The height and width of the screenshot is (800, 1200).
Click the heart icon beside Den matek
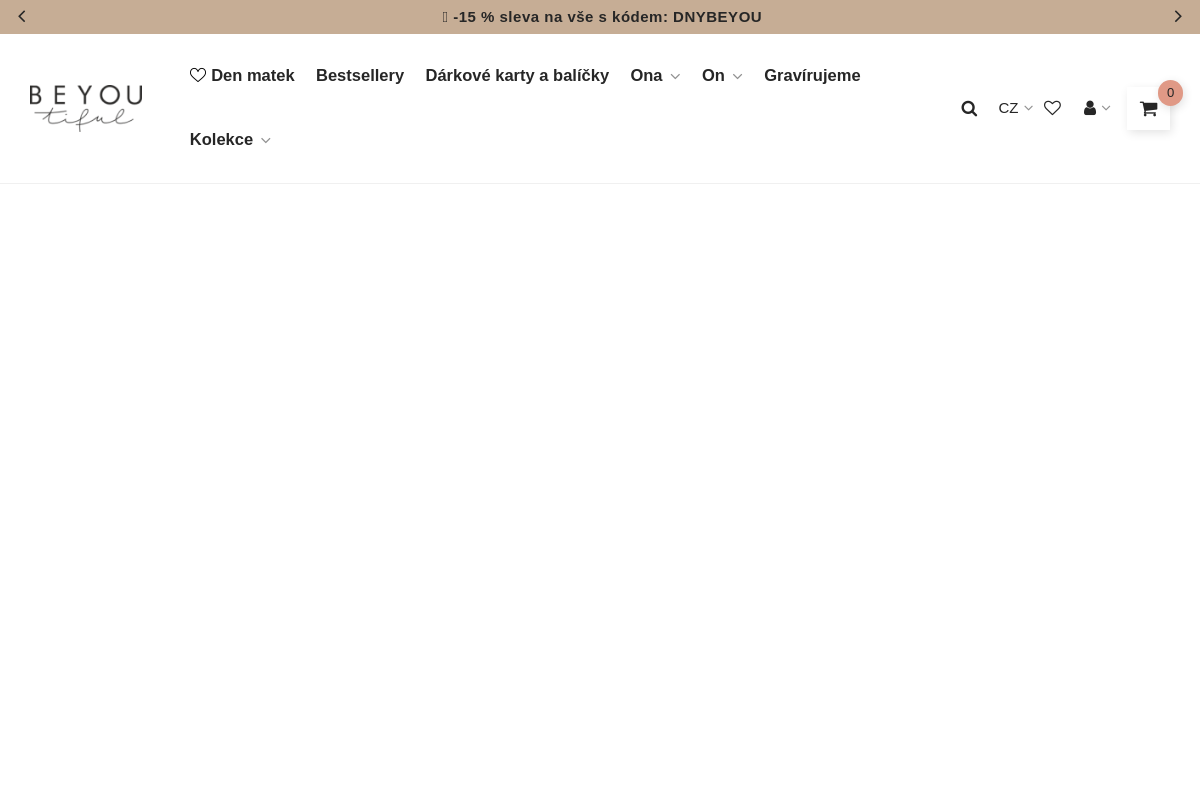coord(198,75)
